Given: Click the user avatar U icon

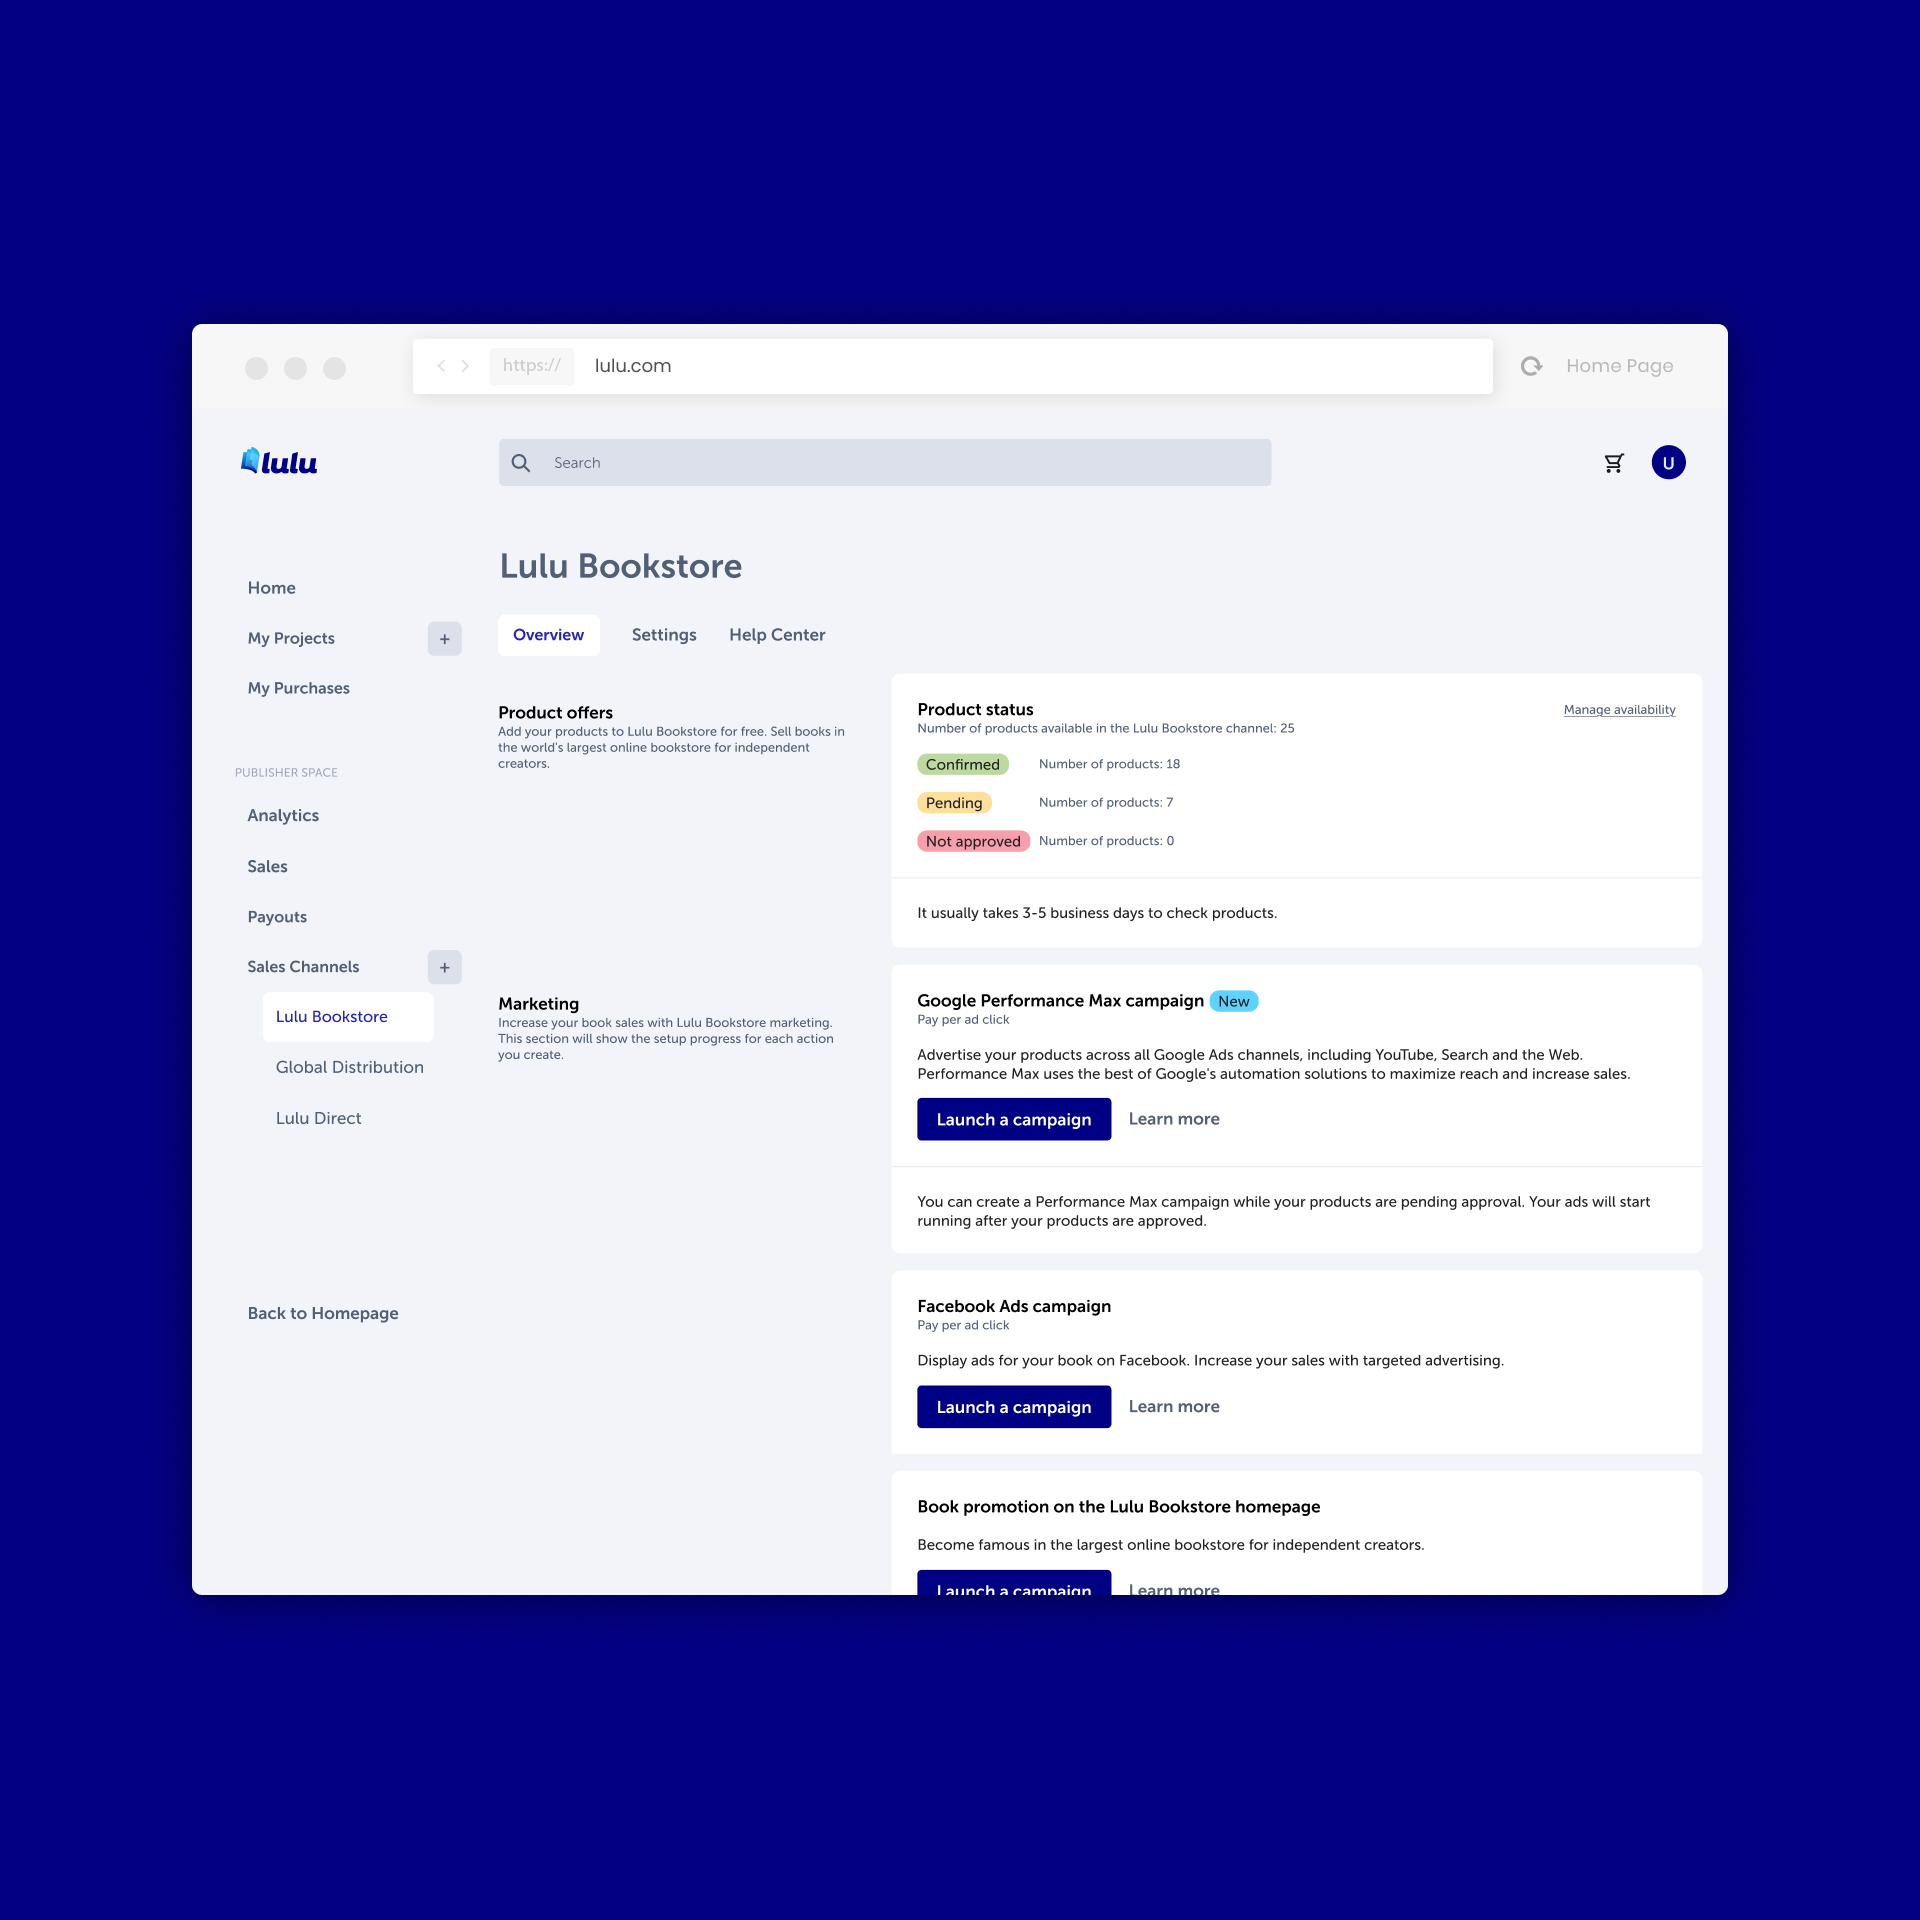Looking at the screenshot, I should tap(1668, 463).
